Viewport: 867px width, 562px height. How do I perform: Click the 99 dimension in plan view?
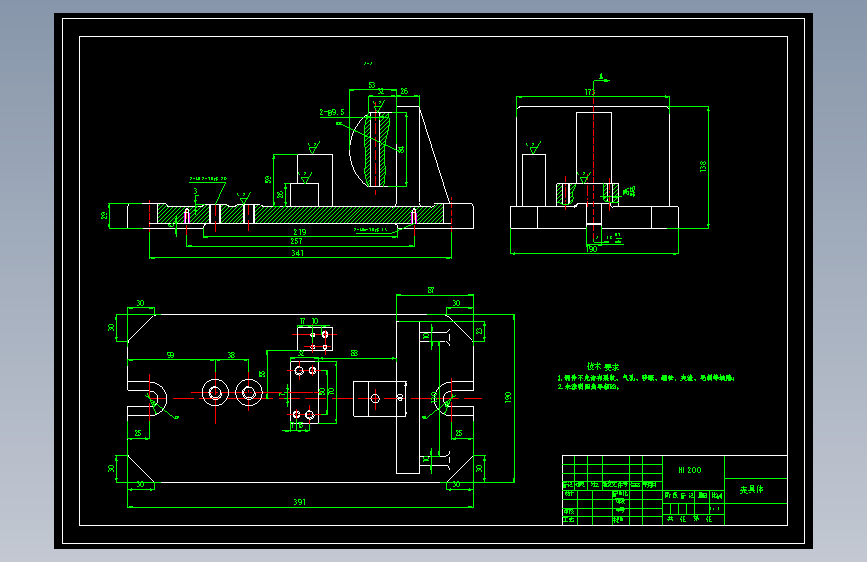[x=170, y=355]
